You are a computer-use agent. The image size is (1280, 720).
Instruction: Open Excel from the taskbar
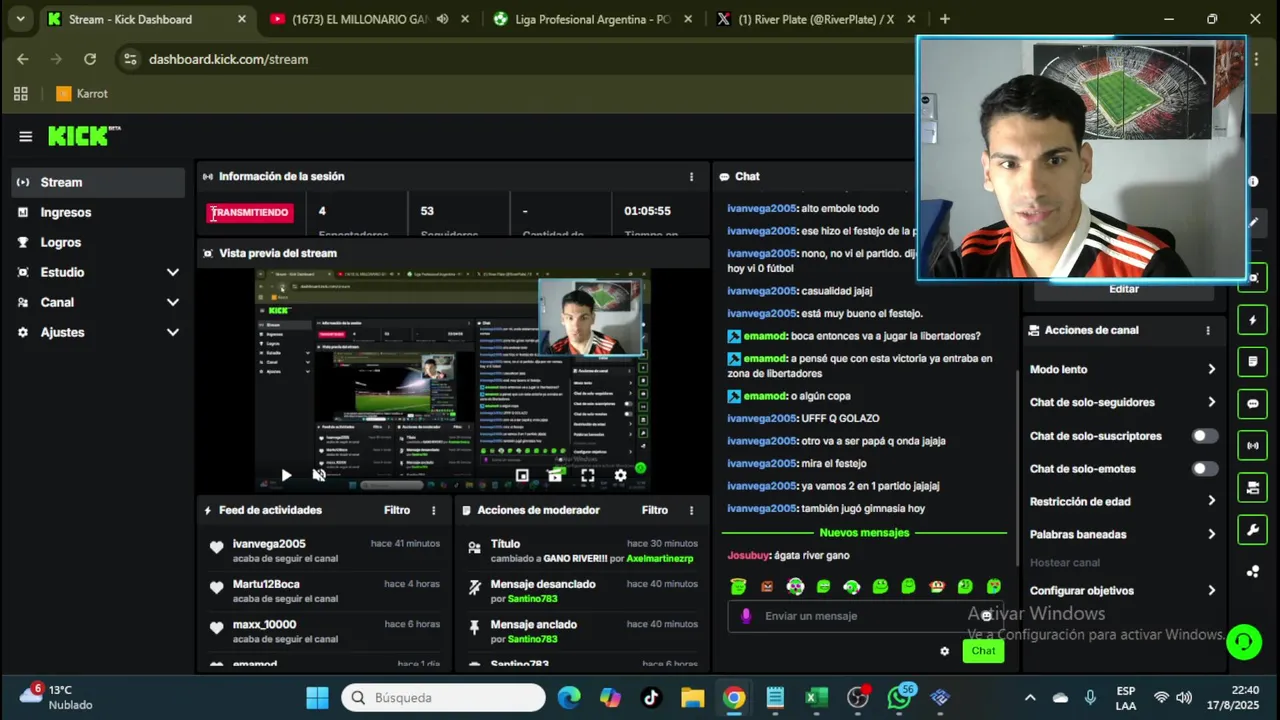[x=816, y=698]
